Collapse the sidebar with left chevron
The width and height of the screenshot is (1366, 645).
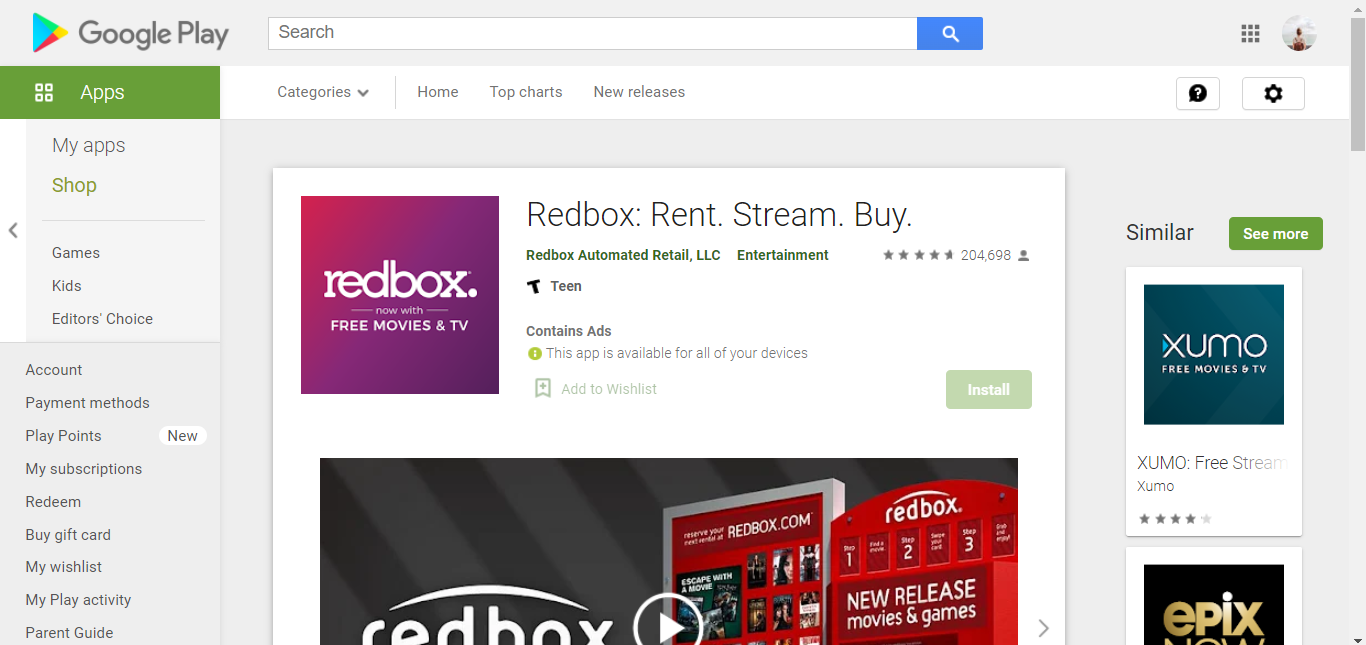click(x=13, y=231)
